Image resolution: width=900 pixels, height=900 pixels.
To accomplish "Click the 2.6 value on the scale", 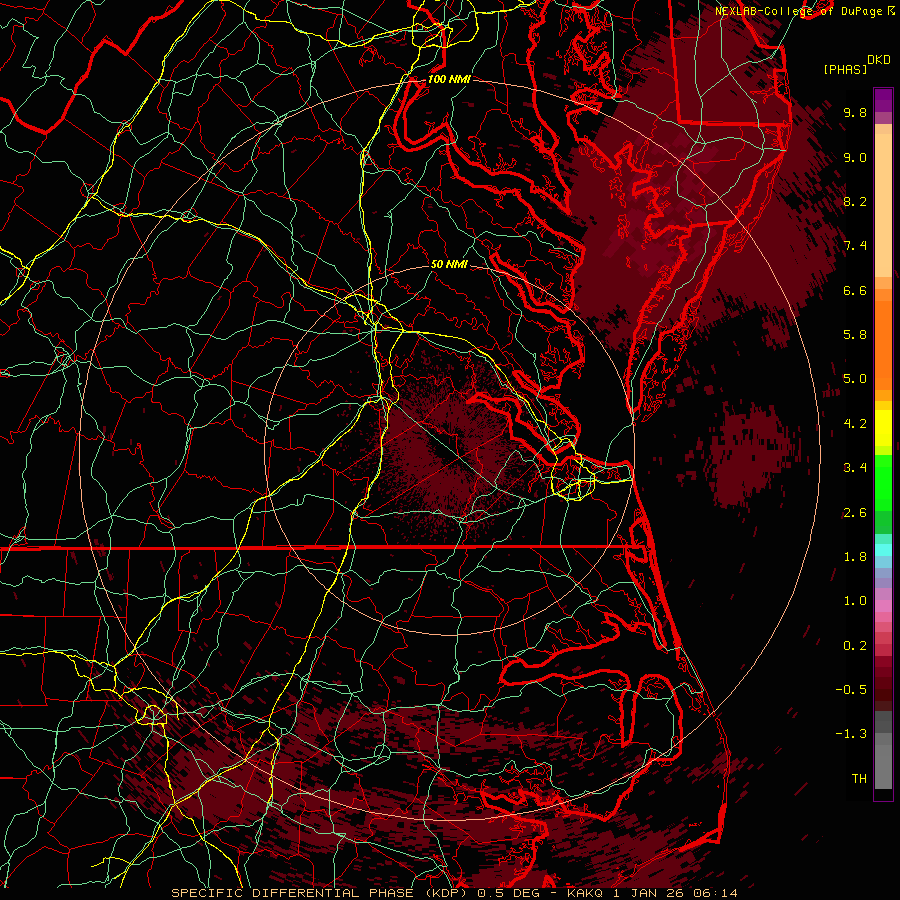I will 855,513.
